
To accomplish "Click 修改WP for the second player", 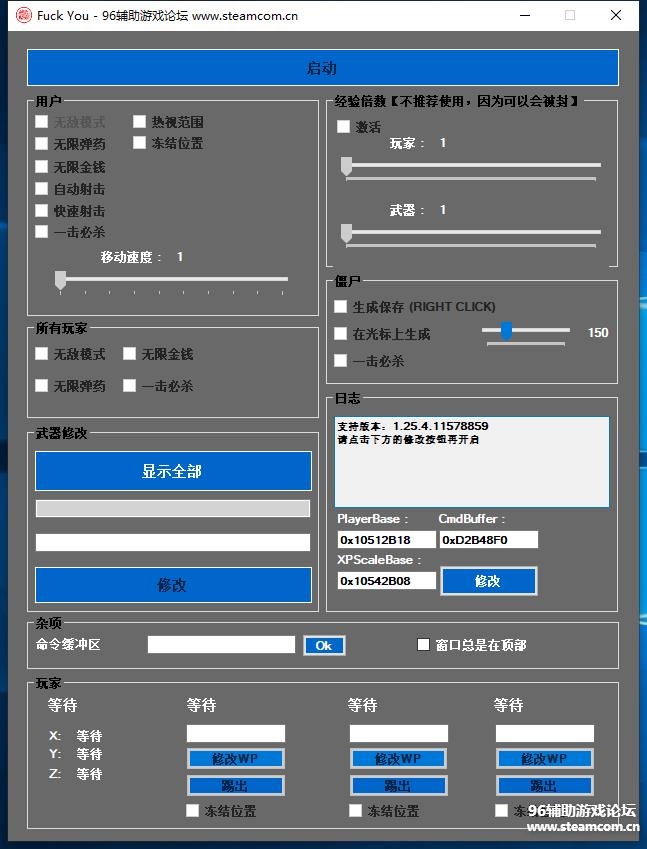I will coord(236,759).
